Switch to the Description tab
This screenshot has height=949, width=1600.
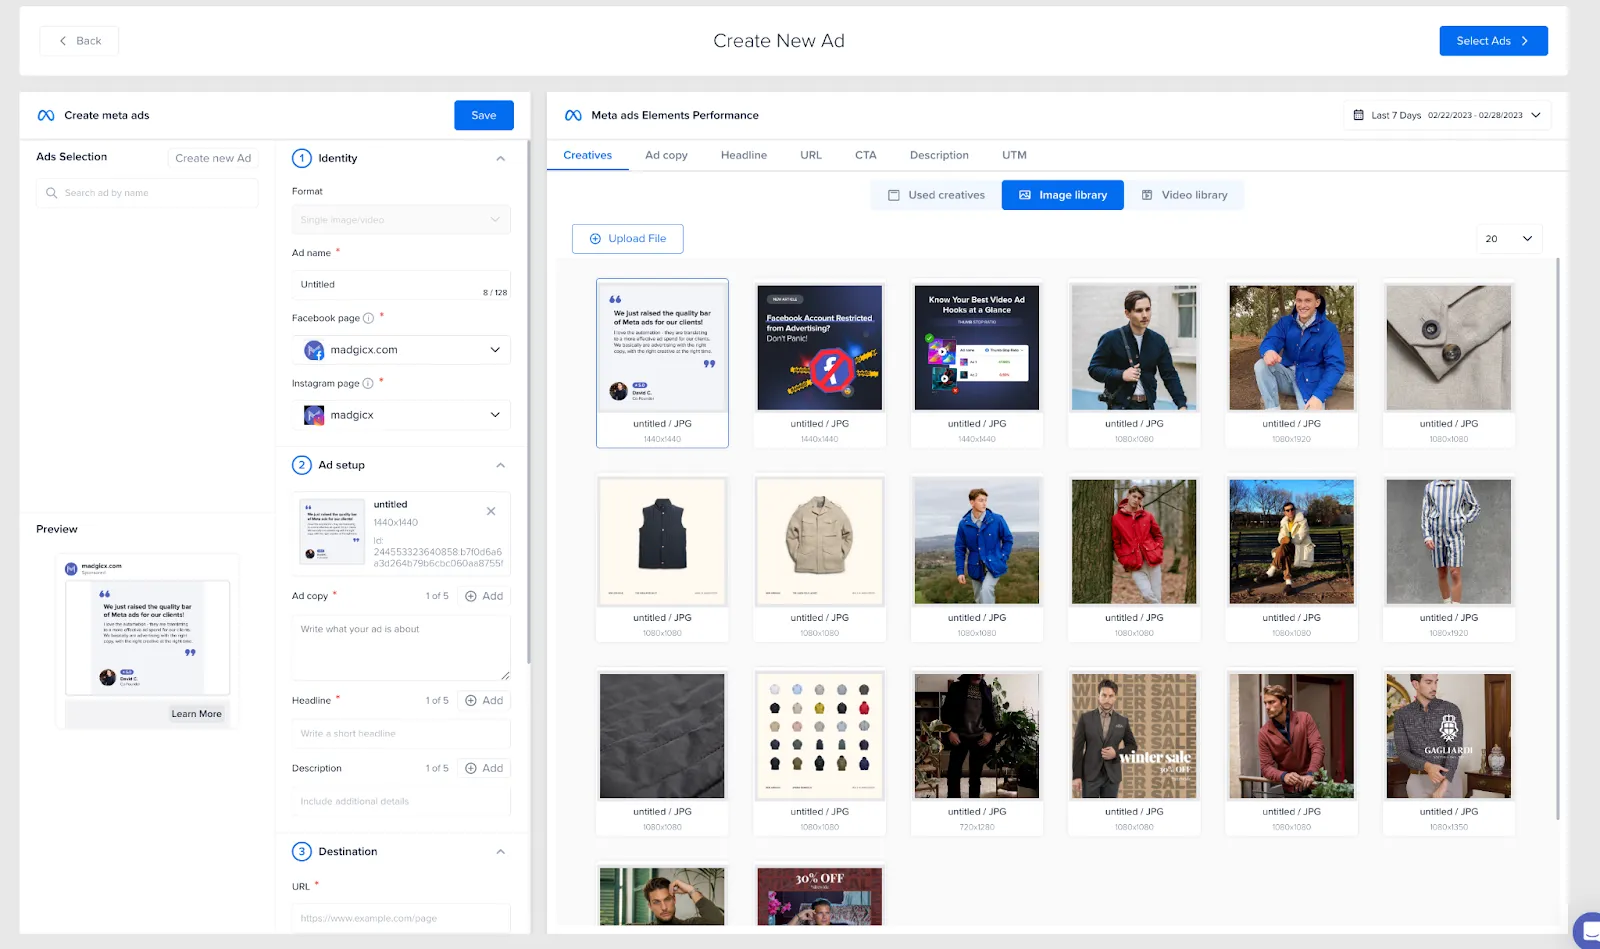click(x=939, y=156)
